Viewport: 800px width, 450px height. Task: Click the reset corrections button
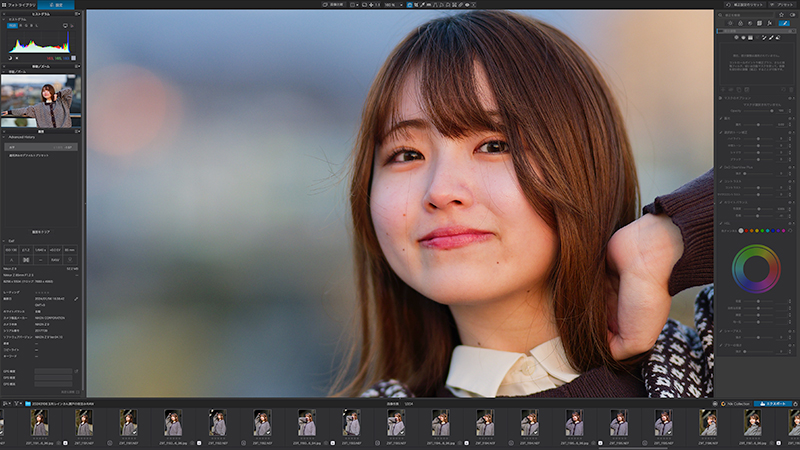tap(745, 5)
